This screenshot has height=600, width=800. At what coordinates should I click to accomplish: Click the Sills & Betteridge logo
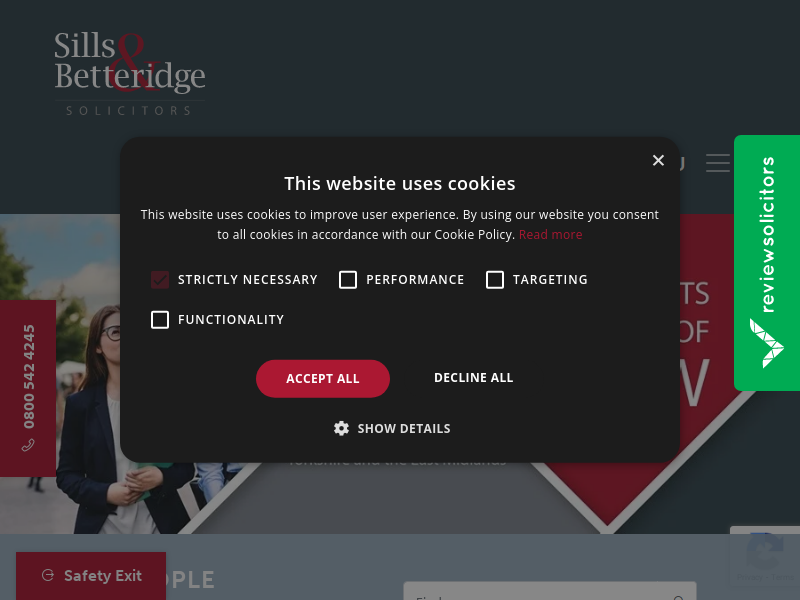tap(130, 74)
